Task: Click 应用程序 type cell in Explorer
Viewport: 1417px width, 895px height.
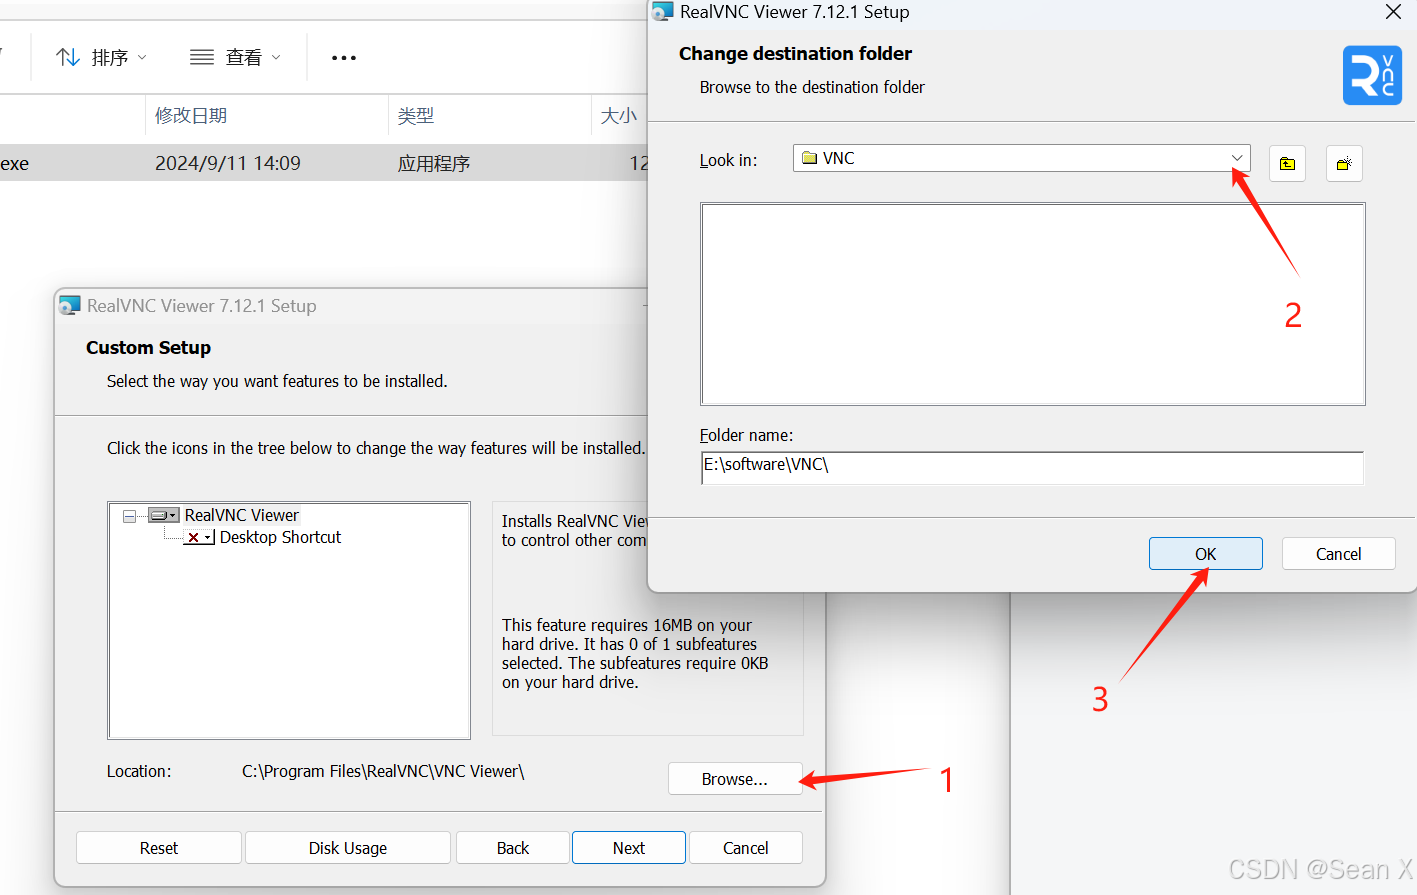Action: (434, 163)
